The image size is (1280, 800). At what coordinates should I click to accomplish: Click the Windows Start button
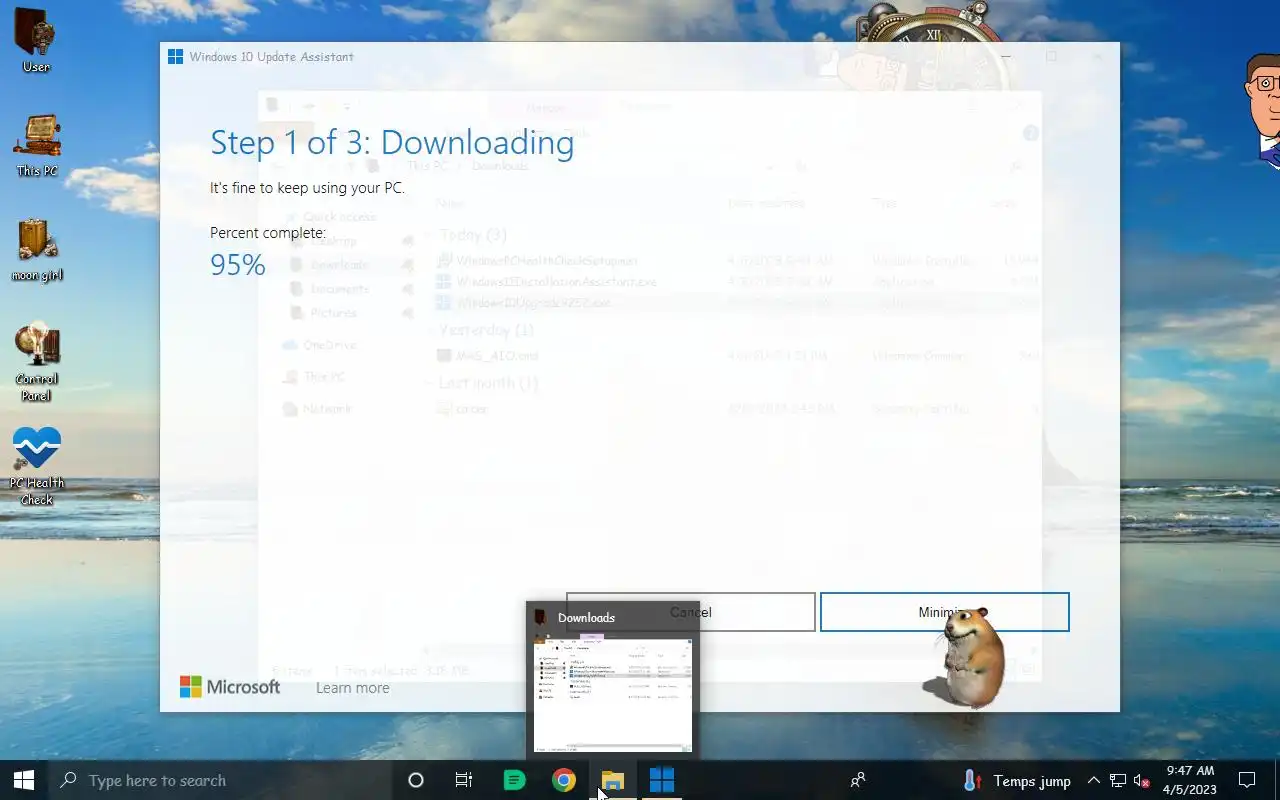click(24, 780)
